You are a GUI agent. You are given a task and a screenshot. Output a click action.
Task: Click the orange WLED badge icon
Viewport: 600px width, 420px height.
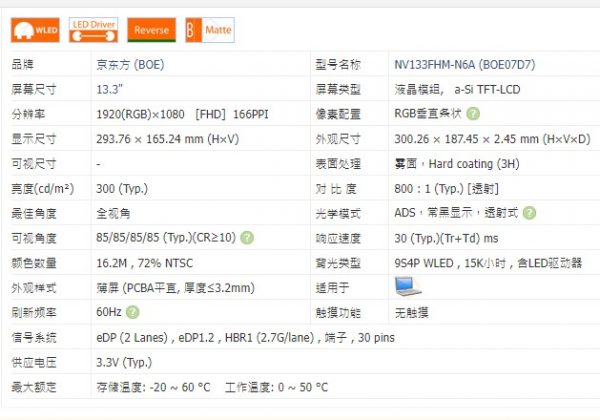click(x=34, y=30)
